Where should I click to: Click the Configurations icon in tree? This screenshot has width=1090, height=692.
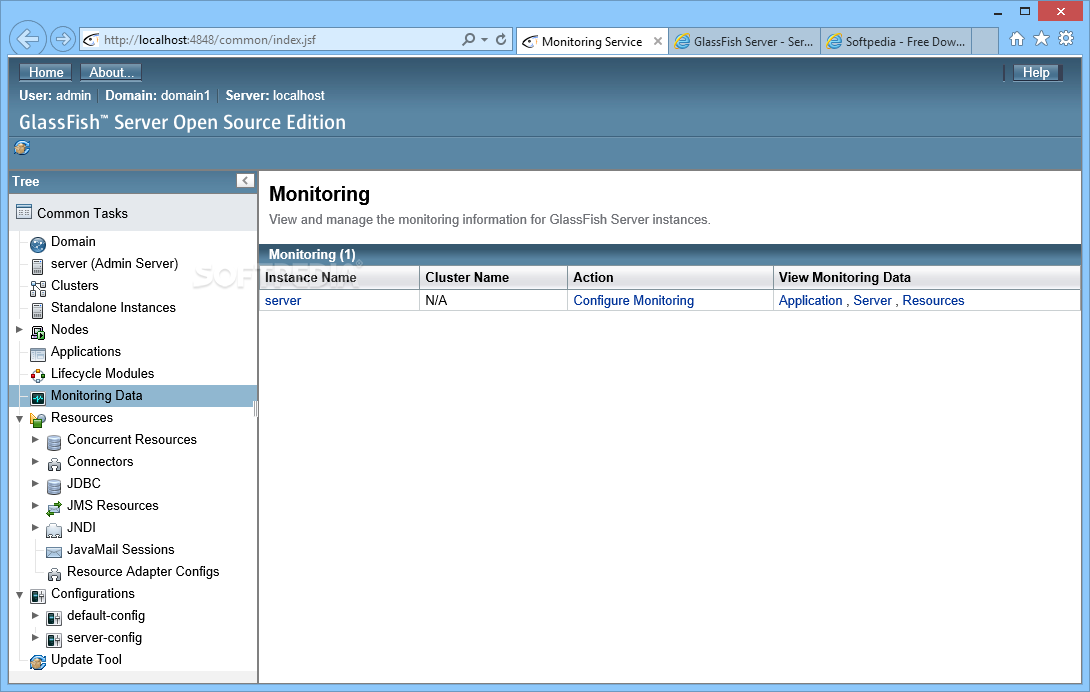click(38, 596)
